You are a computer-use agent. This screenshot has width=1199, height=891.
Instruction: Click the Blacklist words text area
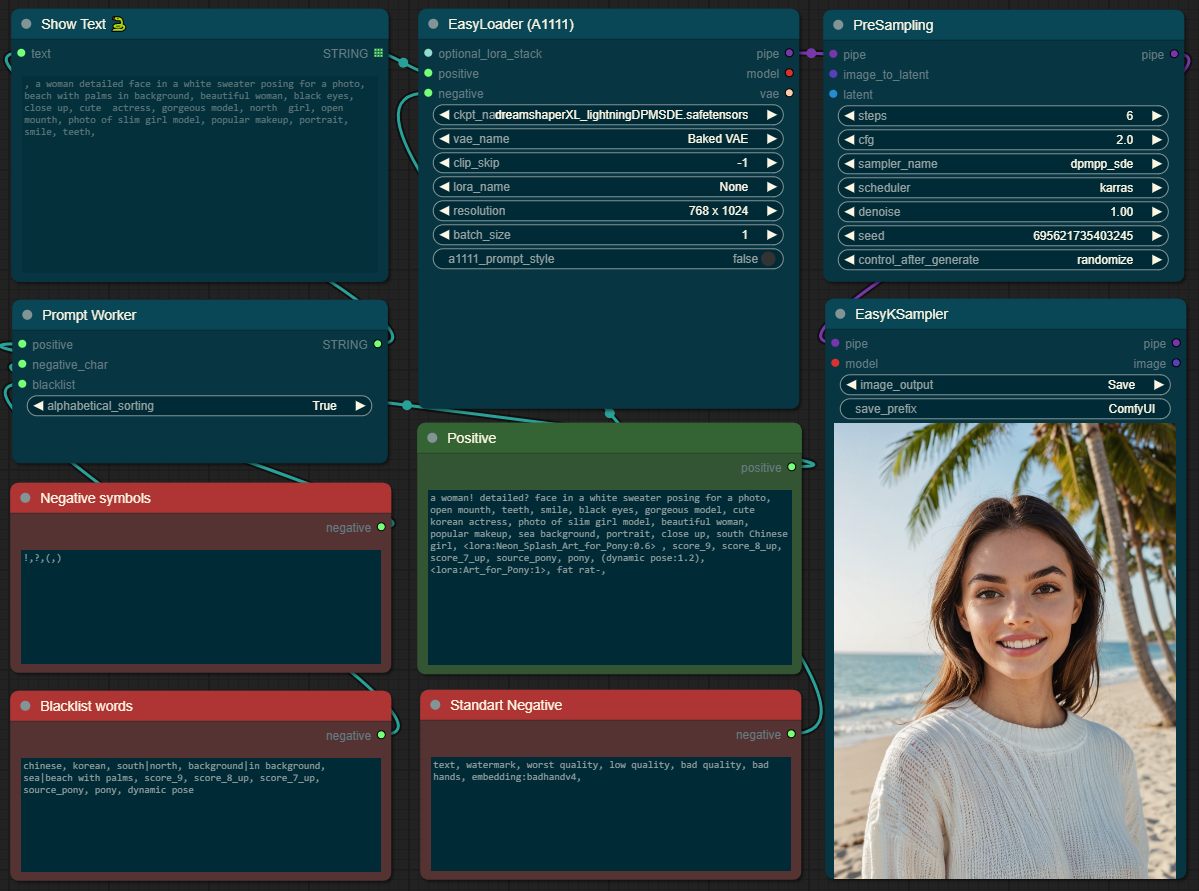coord(200,815)
